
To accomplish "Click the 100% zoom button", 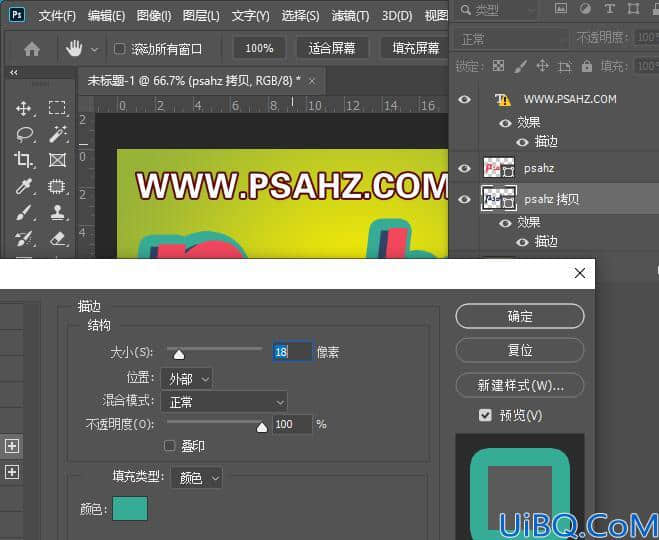I will pos(259,48).
